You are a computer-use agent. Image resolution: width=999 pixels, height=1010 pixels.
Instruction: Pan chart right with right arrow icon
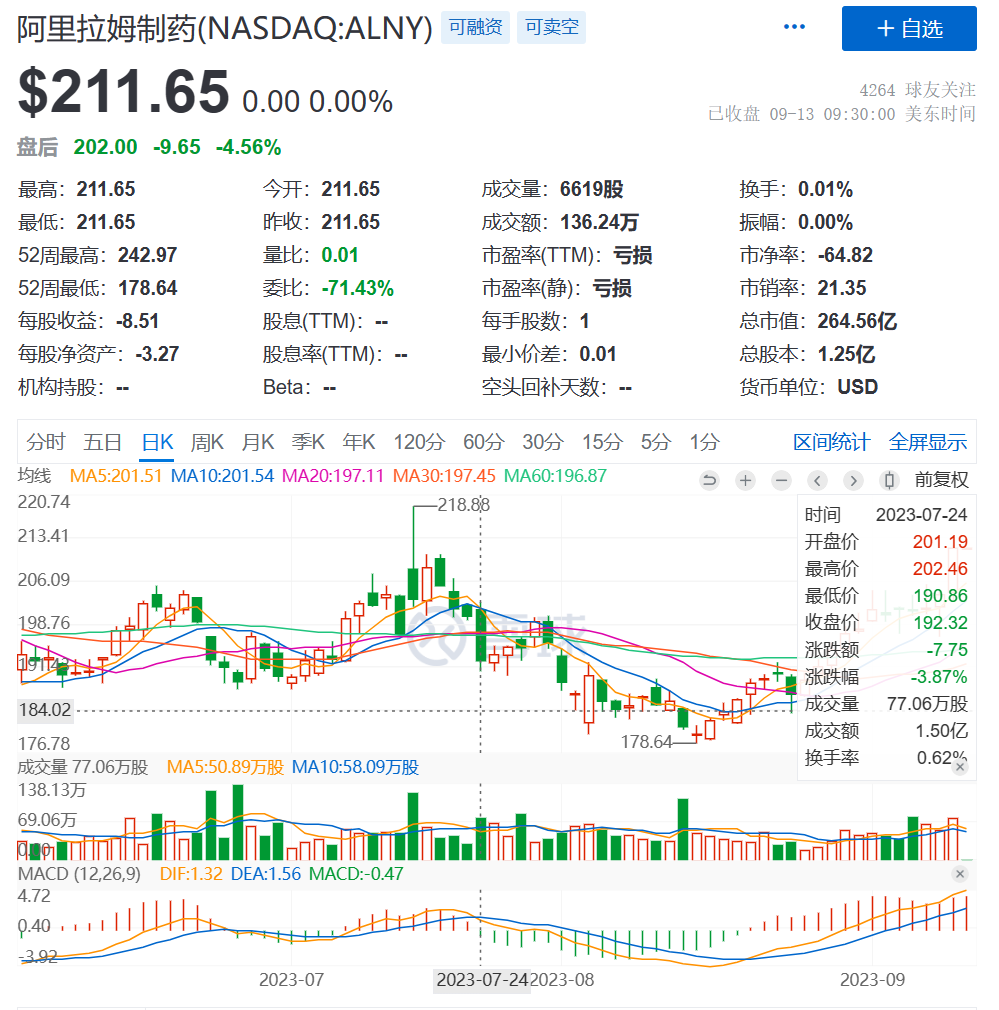point(853,480)
